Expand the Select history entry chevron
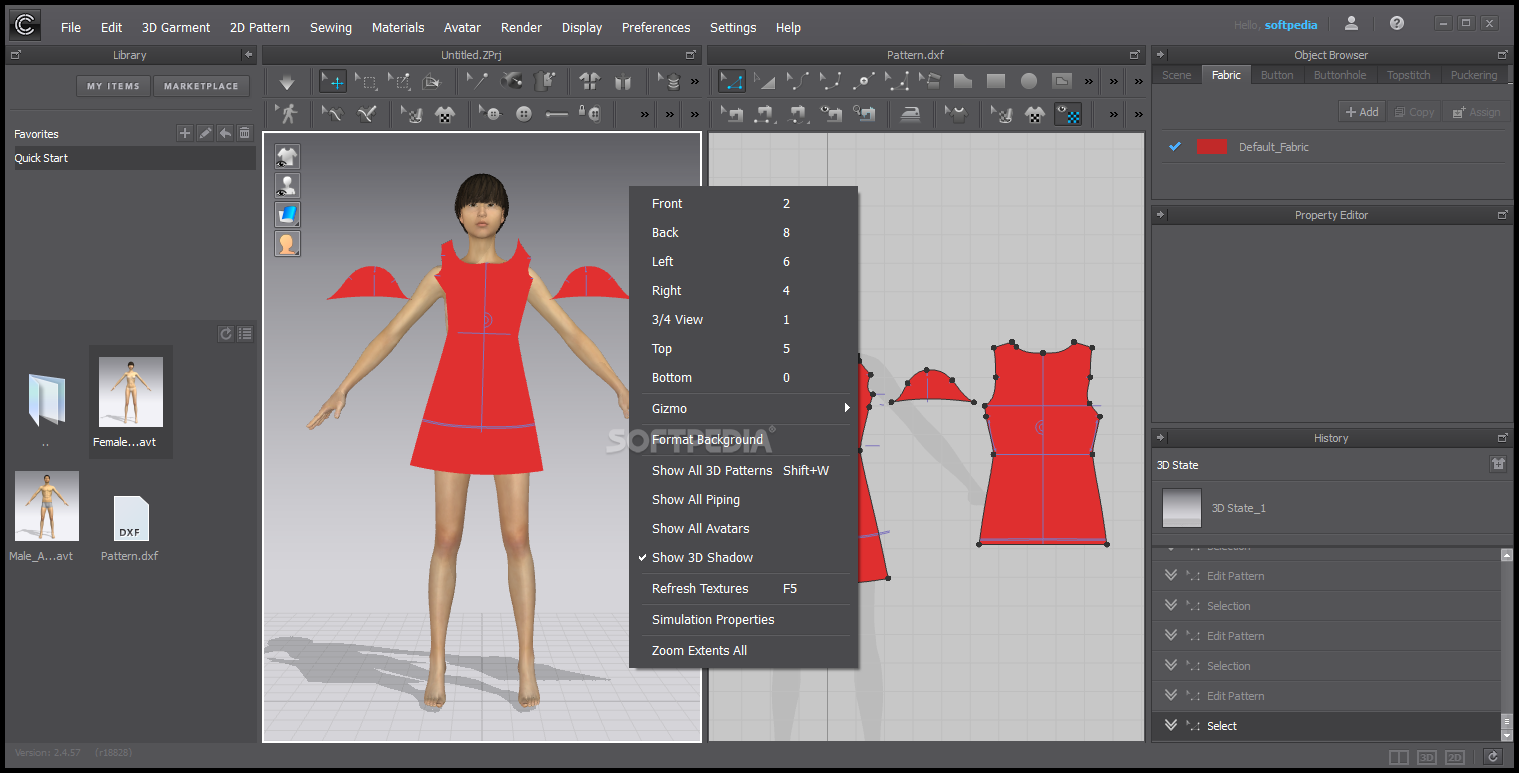The image size is (1519, 773). click(1172, 726)
